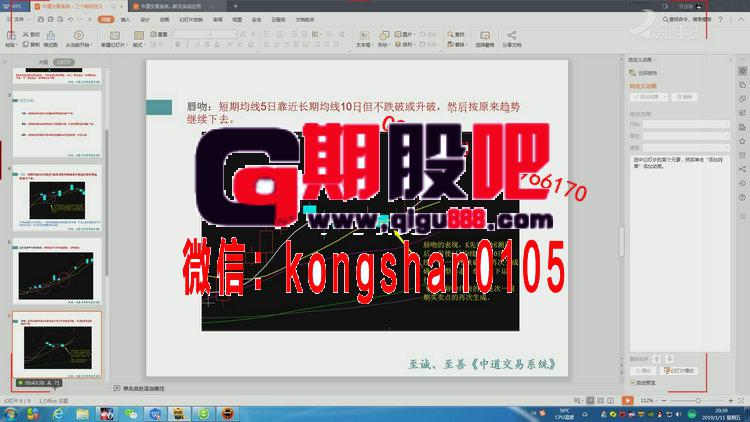750x422 pixels.
Task: Open the Add Effect dropdown button
Action: (649, 97)
